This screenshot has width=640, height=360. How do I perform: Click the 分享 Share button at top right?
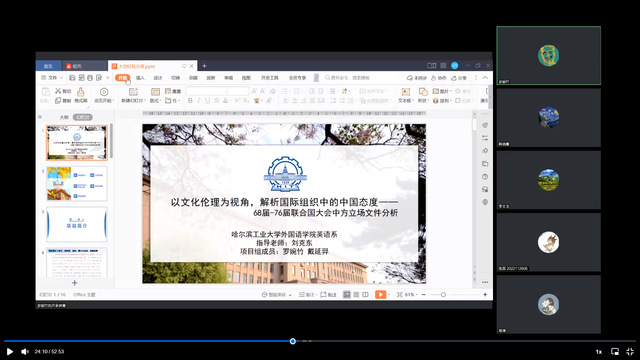coord(459,78)
